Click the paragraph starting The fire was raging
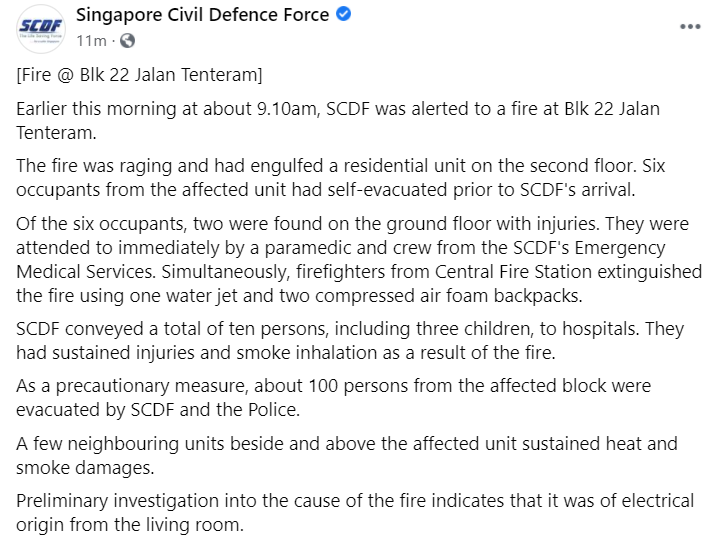The width and height of the screenshot is (727, 548). [348, 174]
